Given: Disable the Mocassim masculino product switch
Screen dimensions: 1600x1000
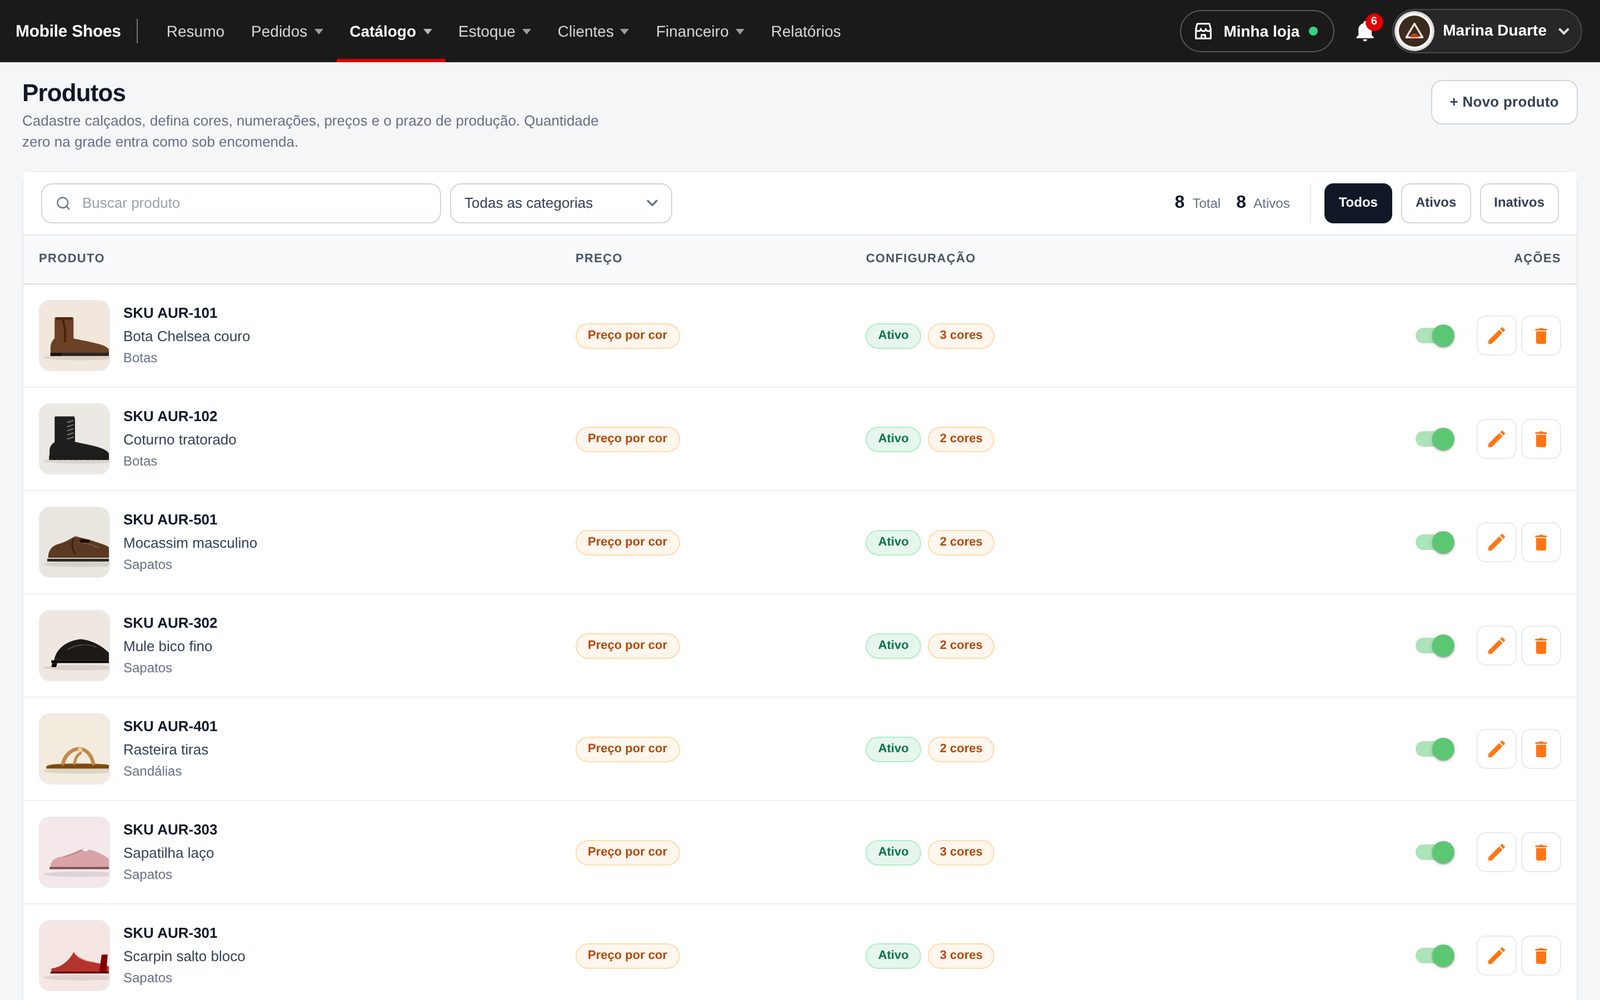Looking at the screenshot, I should (1435, 542).
